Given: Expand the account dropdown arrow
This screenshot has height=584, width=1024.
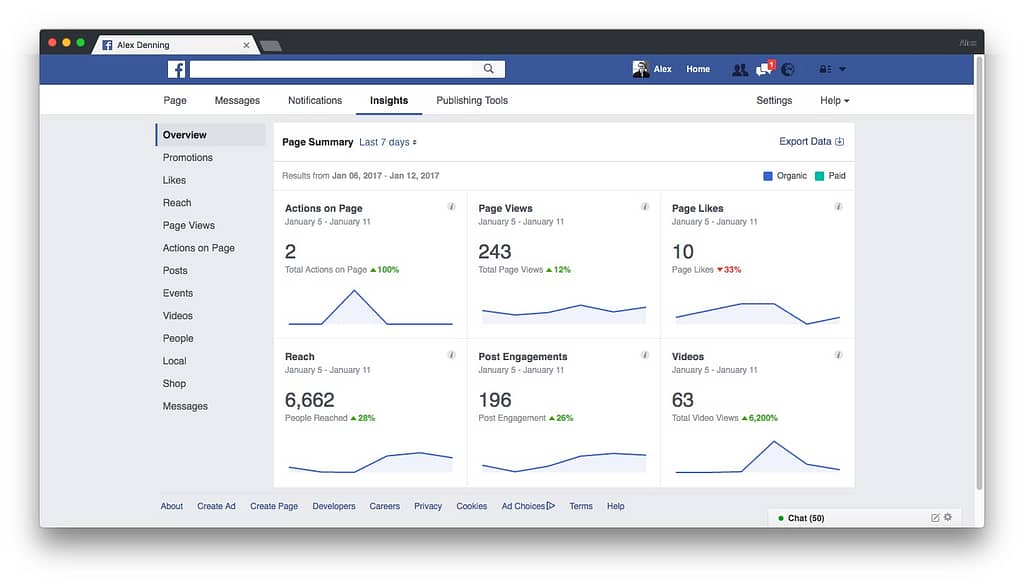Looking at the screenshot, I should tap(842, 69).
